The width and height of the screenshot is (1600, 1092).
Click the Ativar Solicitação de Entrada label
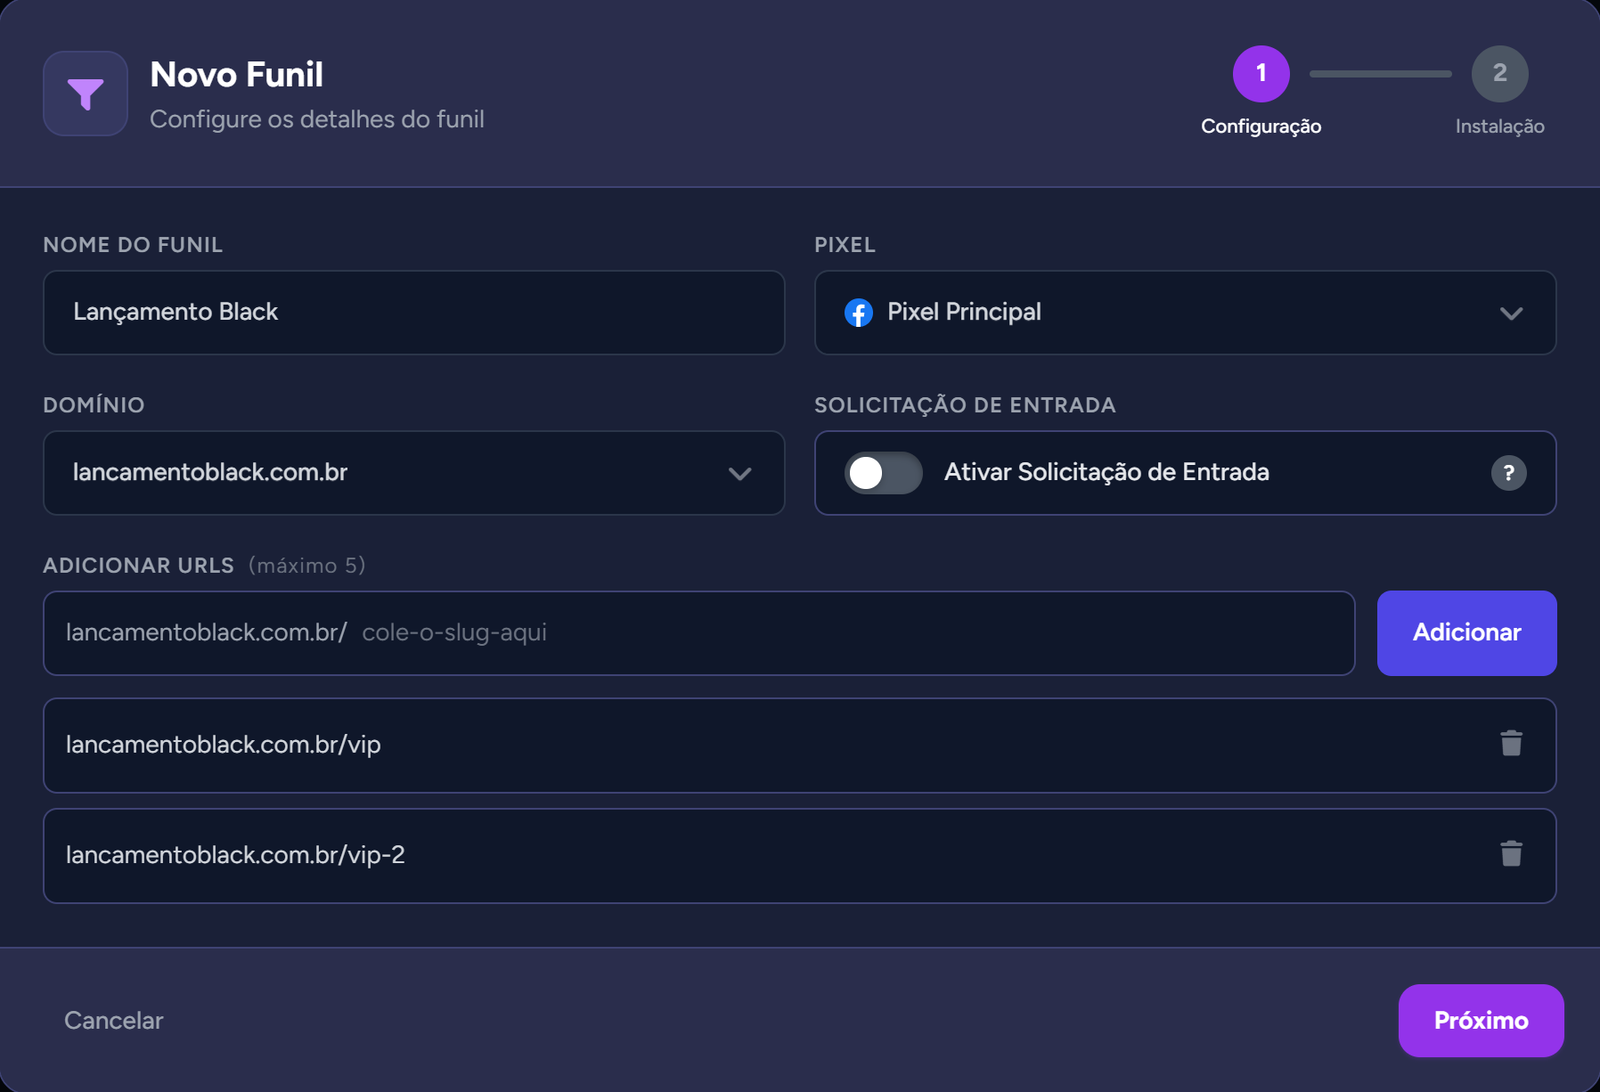point(1106,472)
